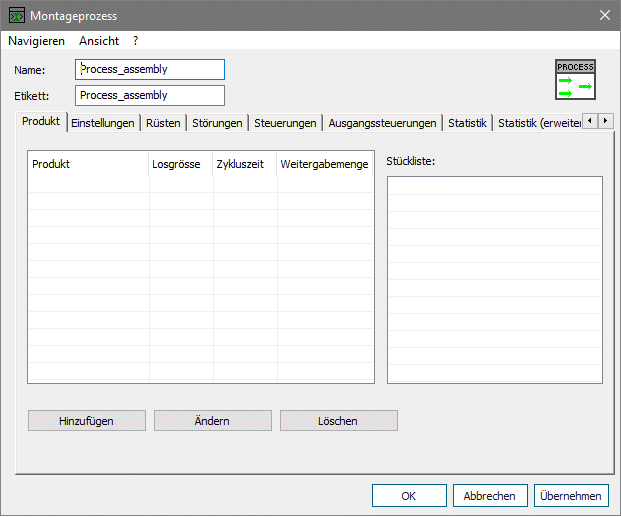
Task: Click the Zykluszeit column header
Action: pyautogui.click(x=245, y=164)
